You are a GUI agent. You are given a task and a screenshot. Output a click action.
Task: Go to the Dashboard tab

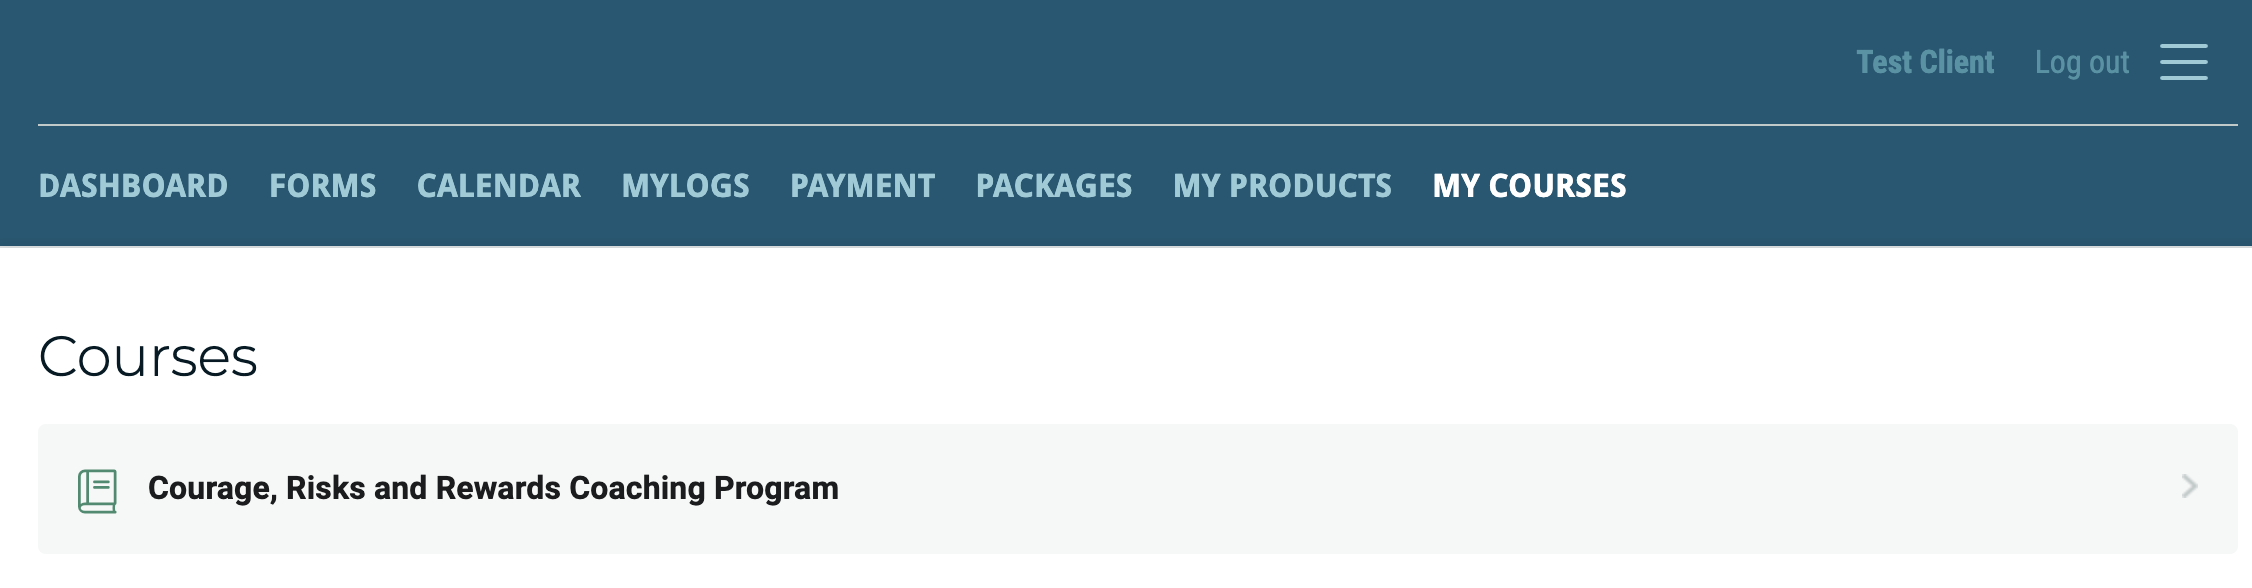click(133, 186)
